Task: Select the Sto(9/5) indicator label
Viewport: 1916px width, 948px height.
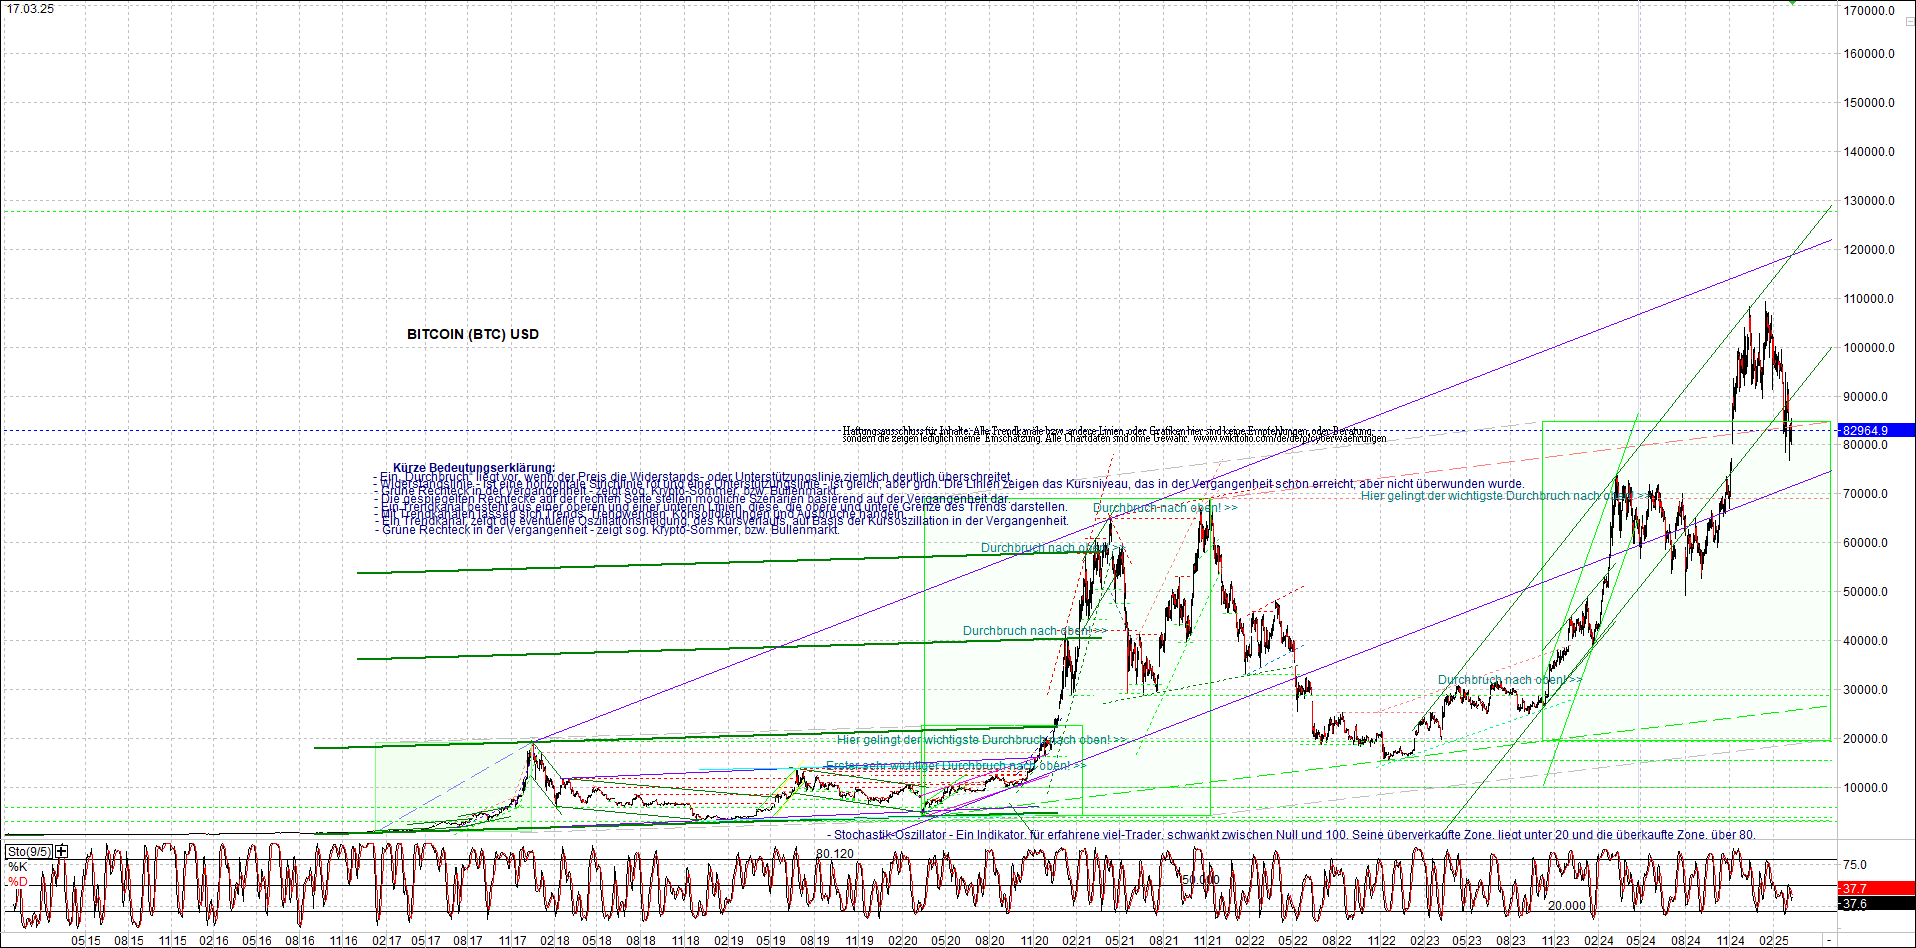Action: (31, 851)
